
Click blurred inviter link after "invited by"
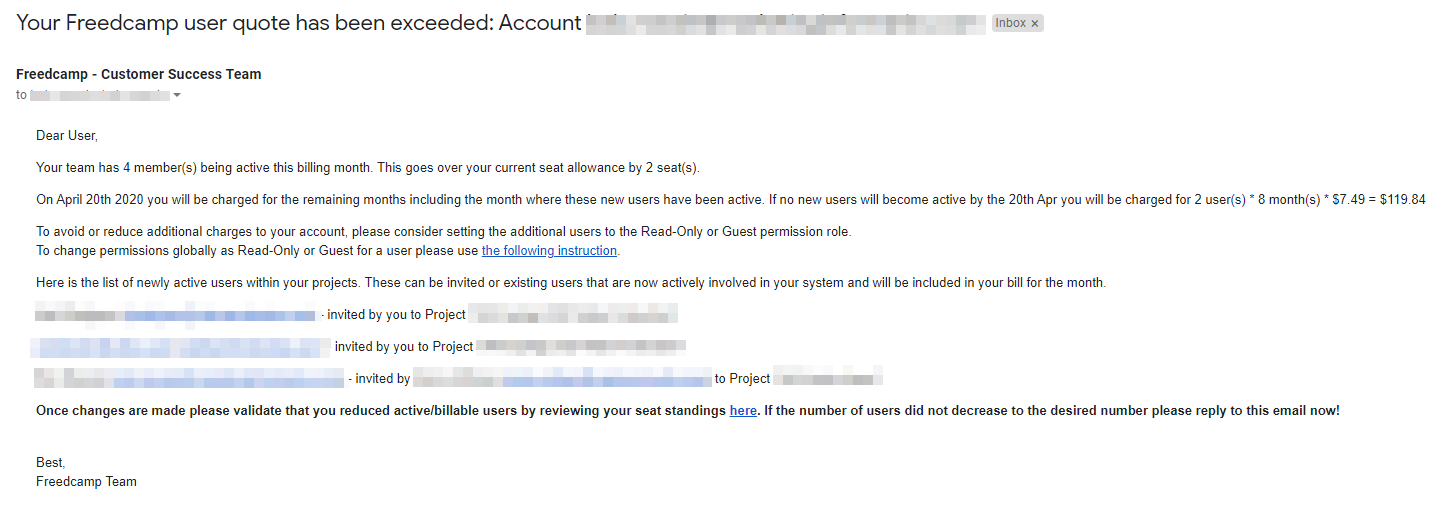pos(605,379)
